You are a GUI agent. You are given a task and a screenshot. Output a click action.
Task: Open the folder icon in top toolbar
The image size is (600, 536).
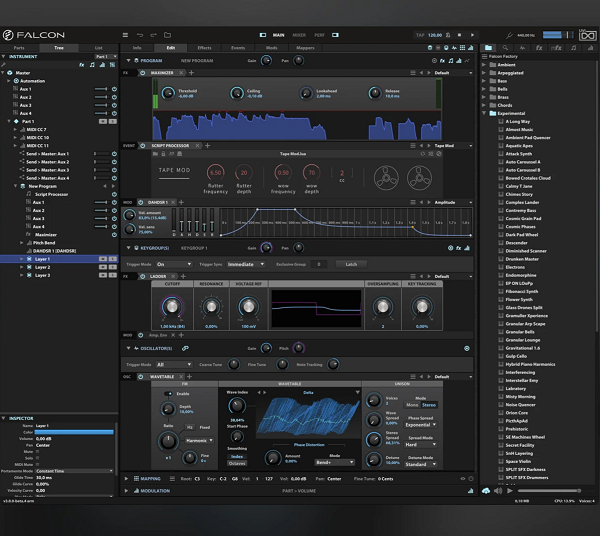(167, 35)
